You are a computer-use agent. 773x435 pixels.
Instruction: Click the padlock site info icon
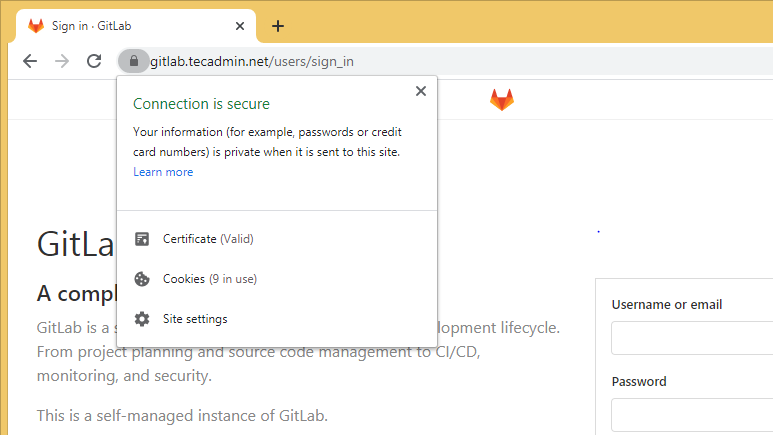point(134,61)
